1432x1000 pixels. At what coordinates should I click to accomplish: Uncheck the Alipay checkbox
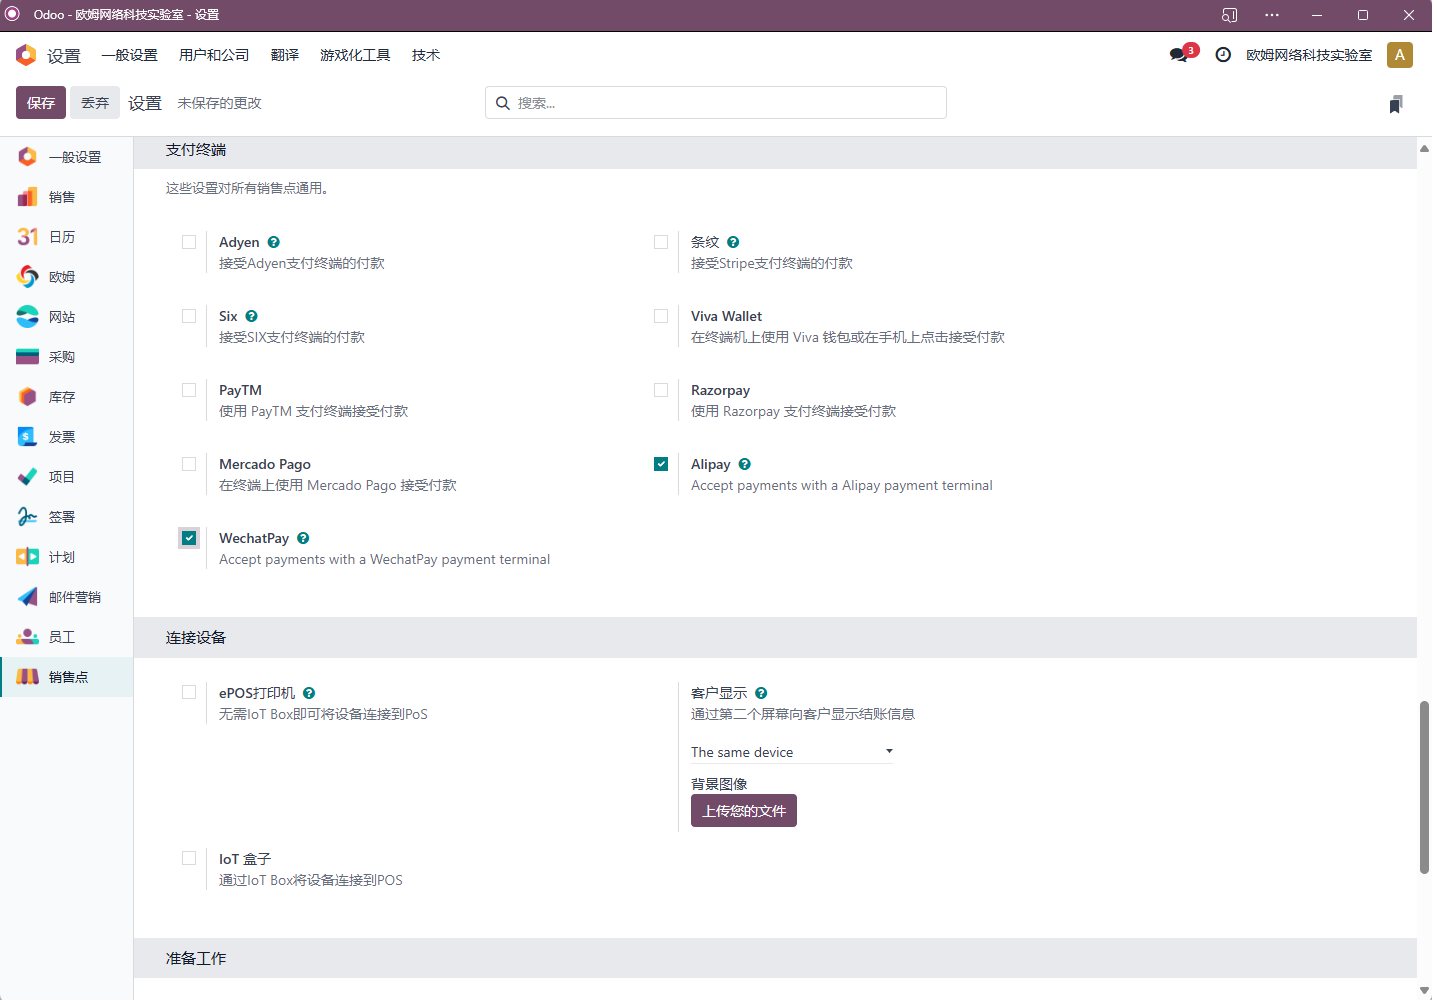[x=661, y=464]
